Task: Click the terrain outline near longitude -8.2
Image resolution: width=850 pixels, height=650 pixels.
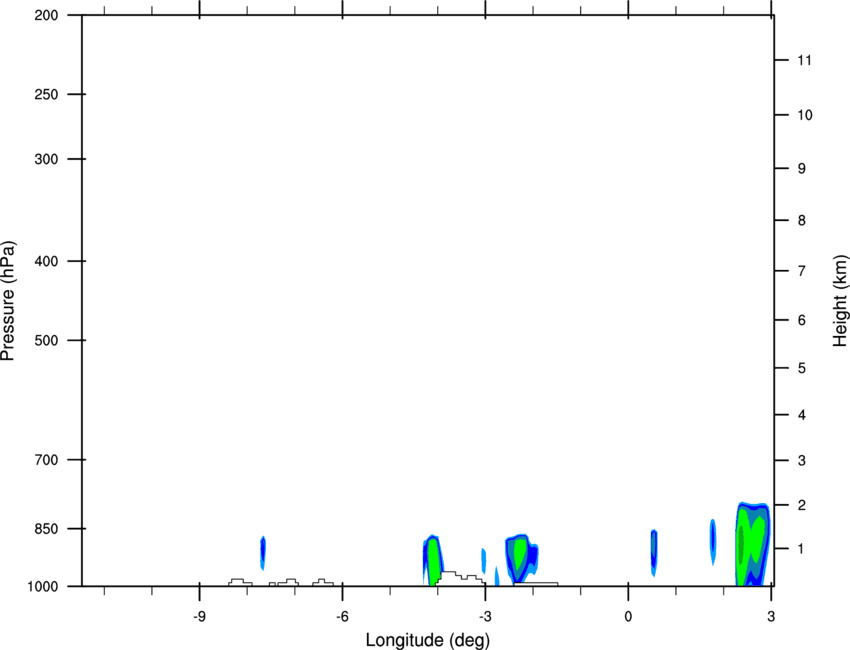Action: tap(240, 582)
